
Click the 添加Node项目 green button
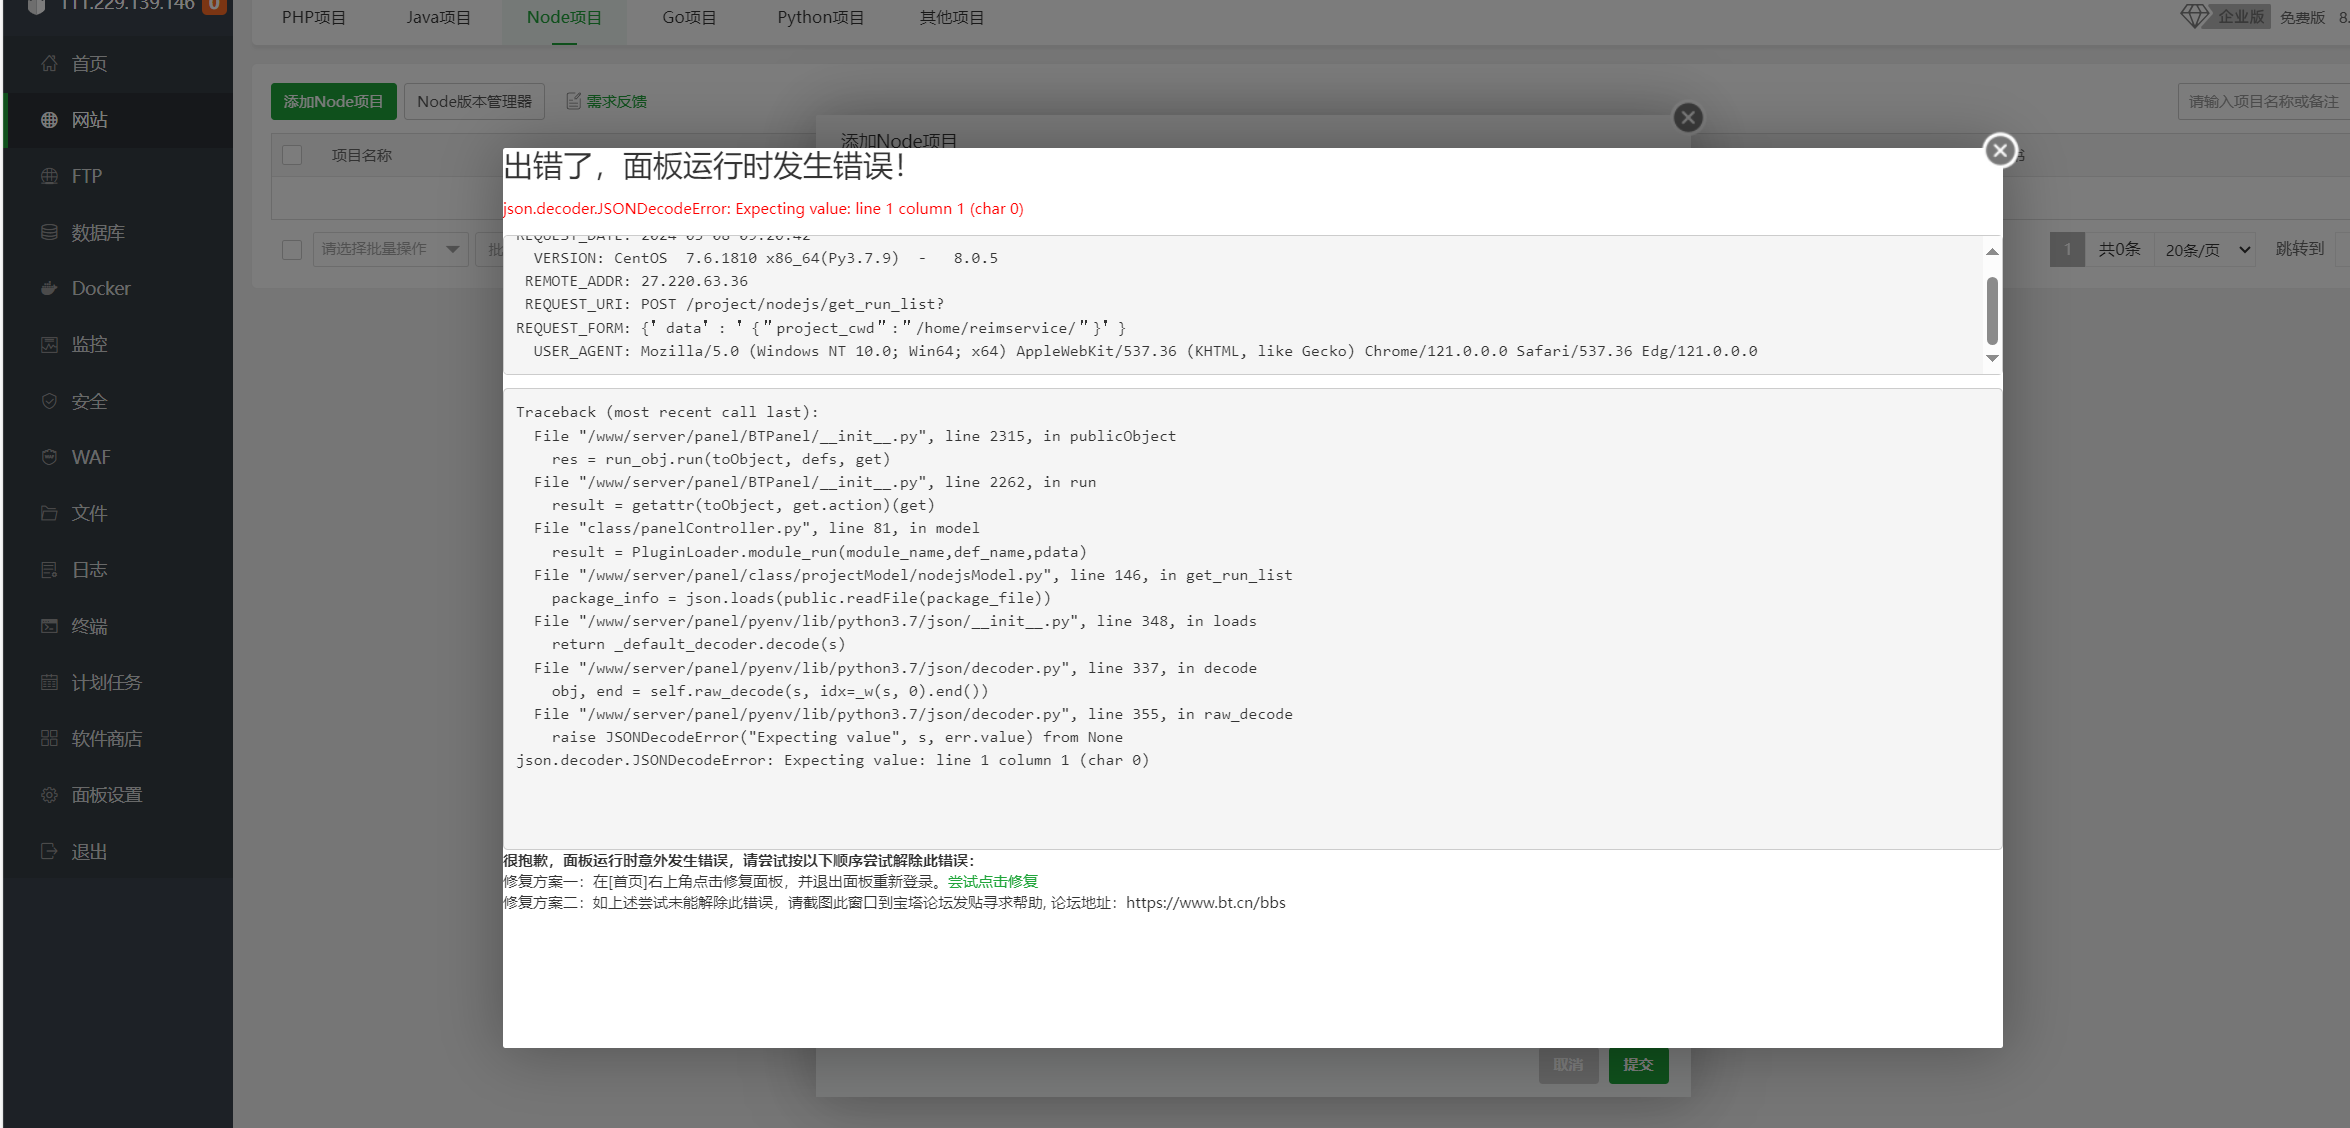coord(333,101)
